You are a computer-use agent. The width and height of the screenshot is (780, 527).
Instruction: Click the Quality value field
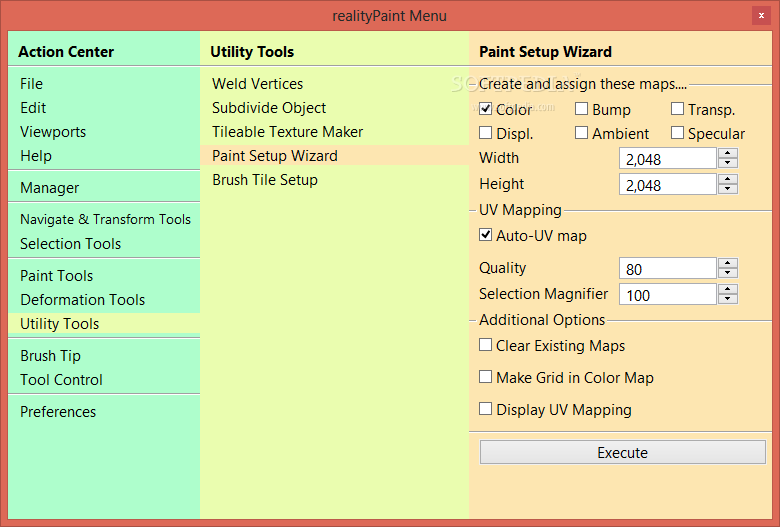coord(668,268)
